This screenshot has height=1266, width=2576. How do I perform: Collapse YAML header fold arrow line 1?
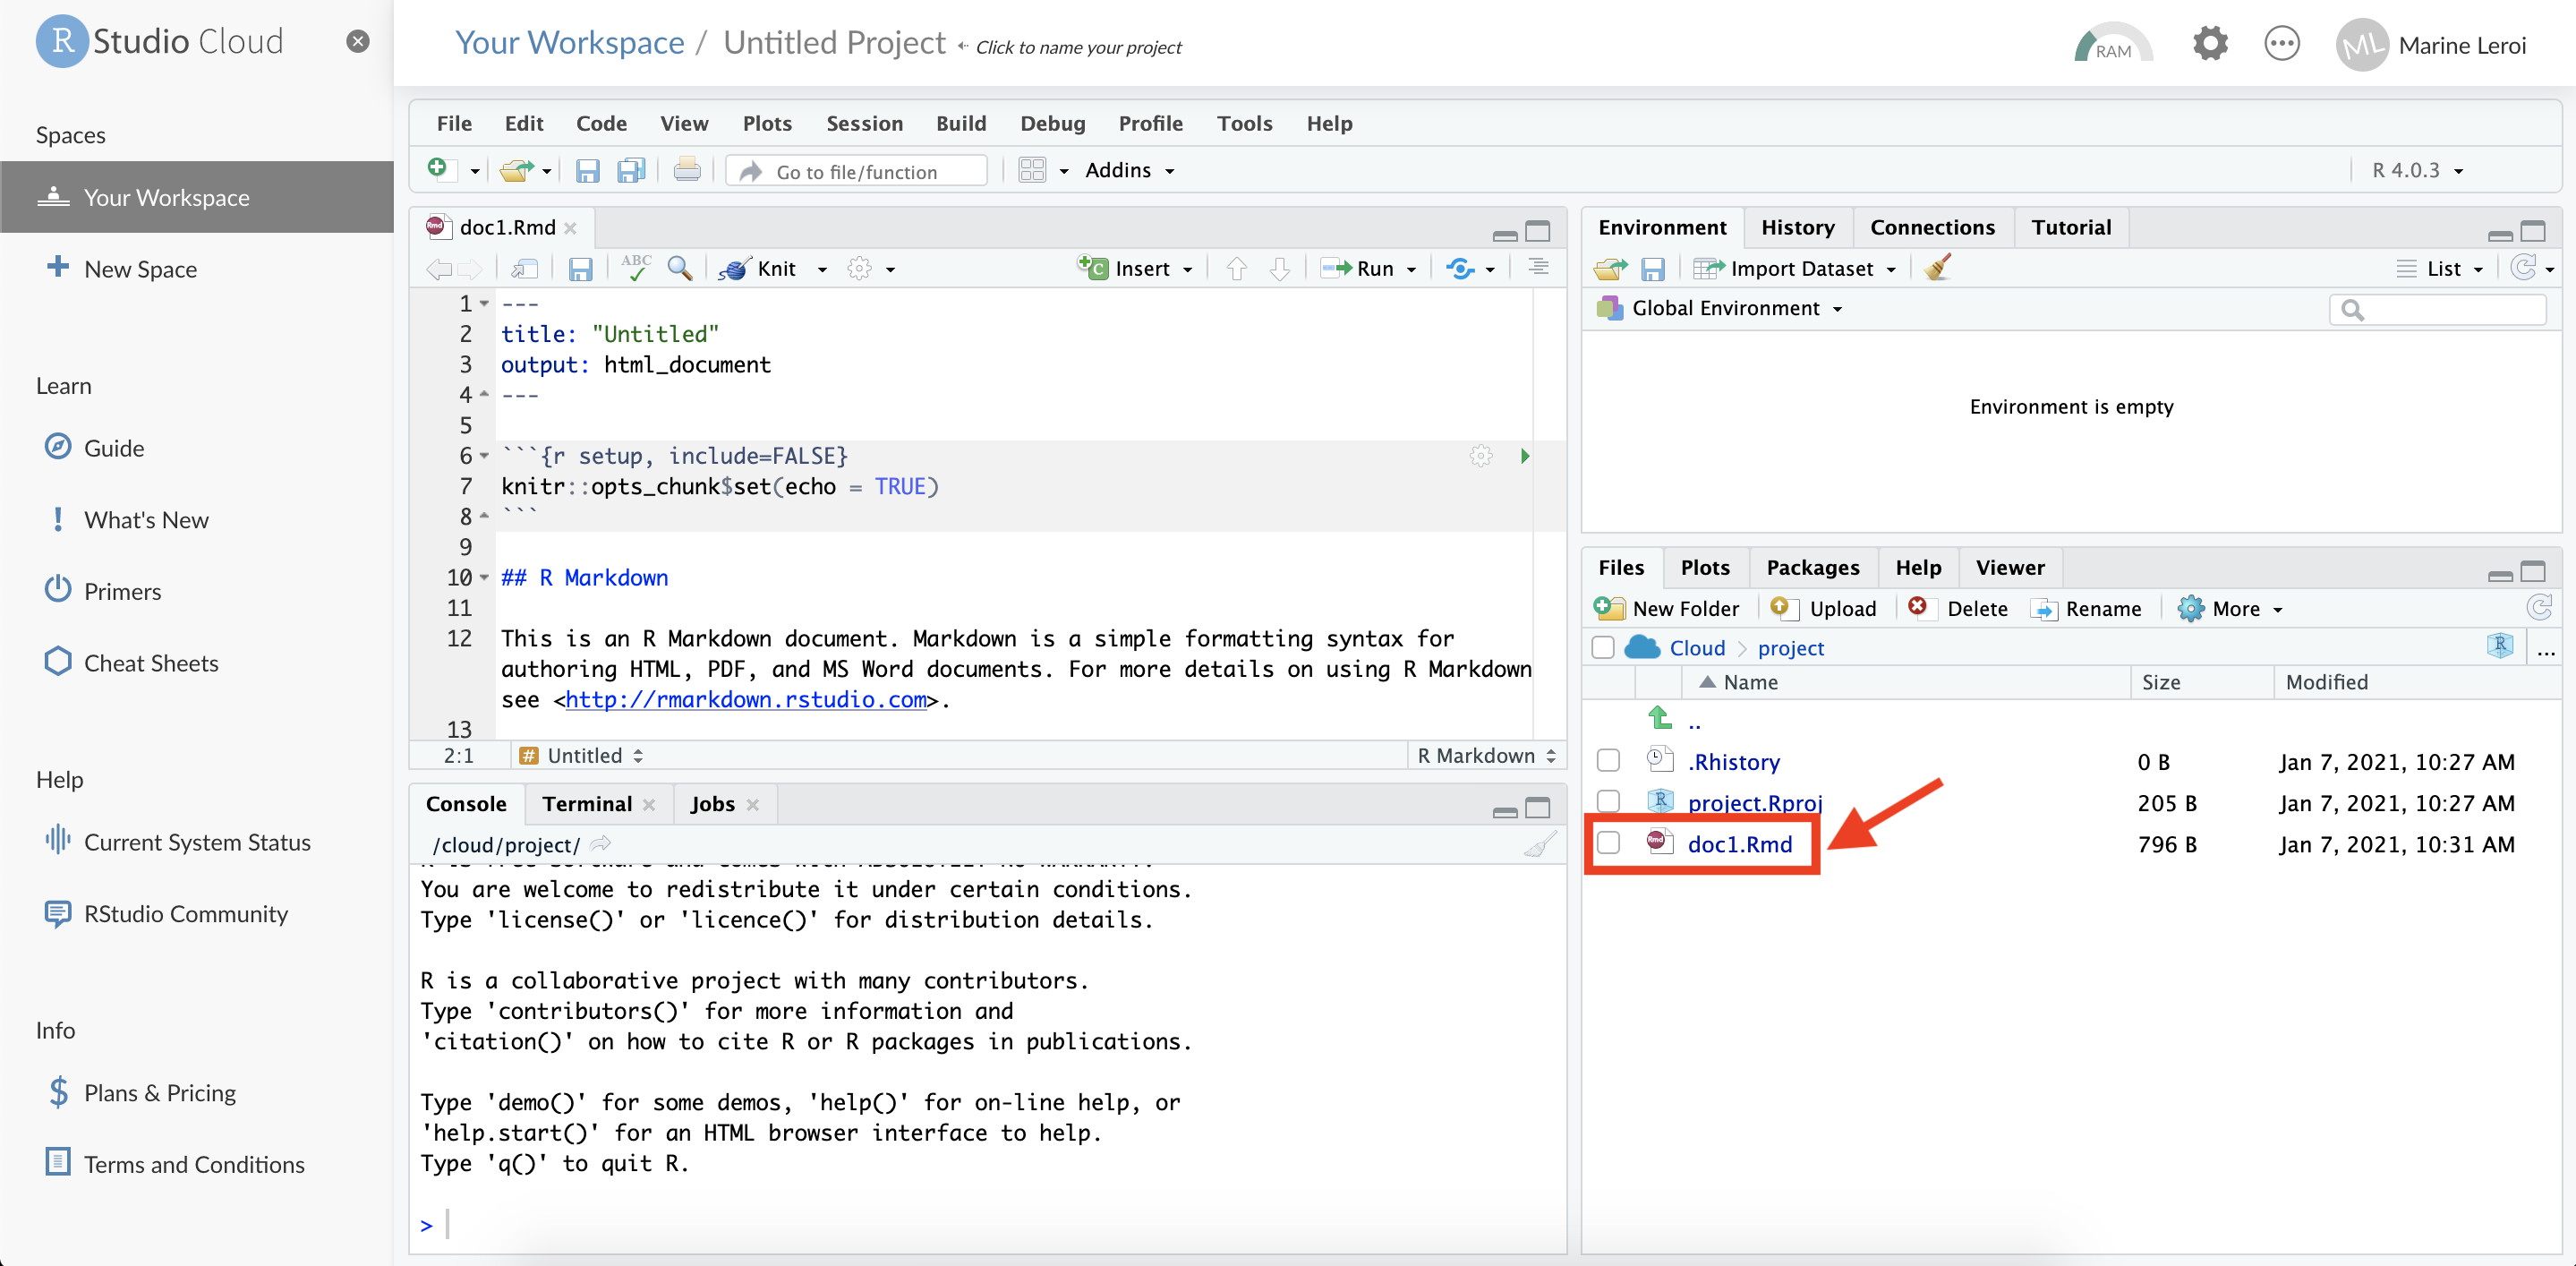pos(484,303)
